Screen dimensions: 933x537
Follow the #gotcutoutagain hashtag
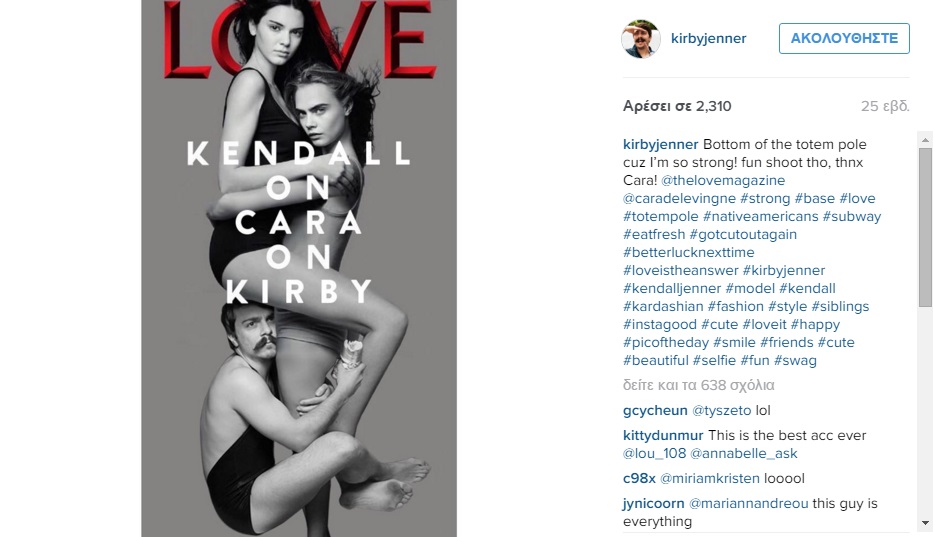(743, 235)
